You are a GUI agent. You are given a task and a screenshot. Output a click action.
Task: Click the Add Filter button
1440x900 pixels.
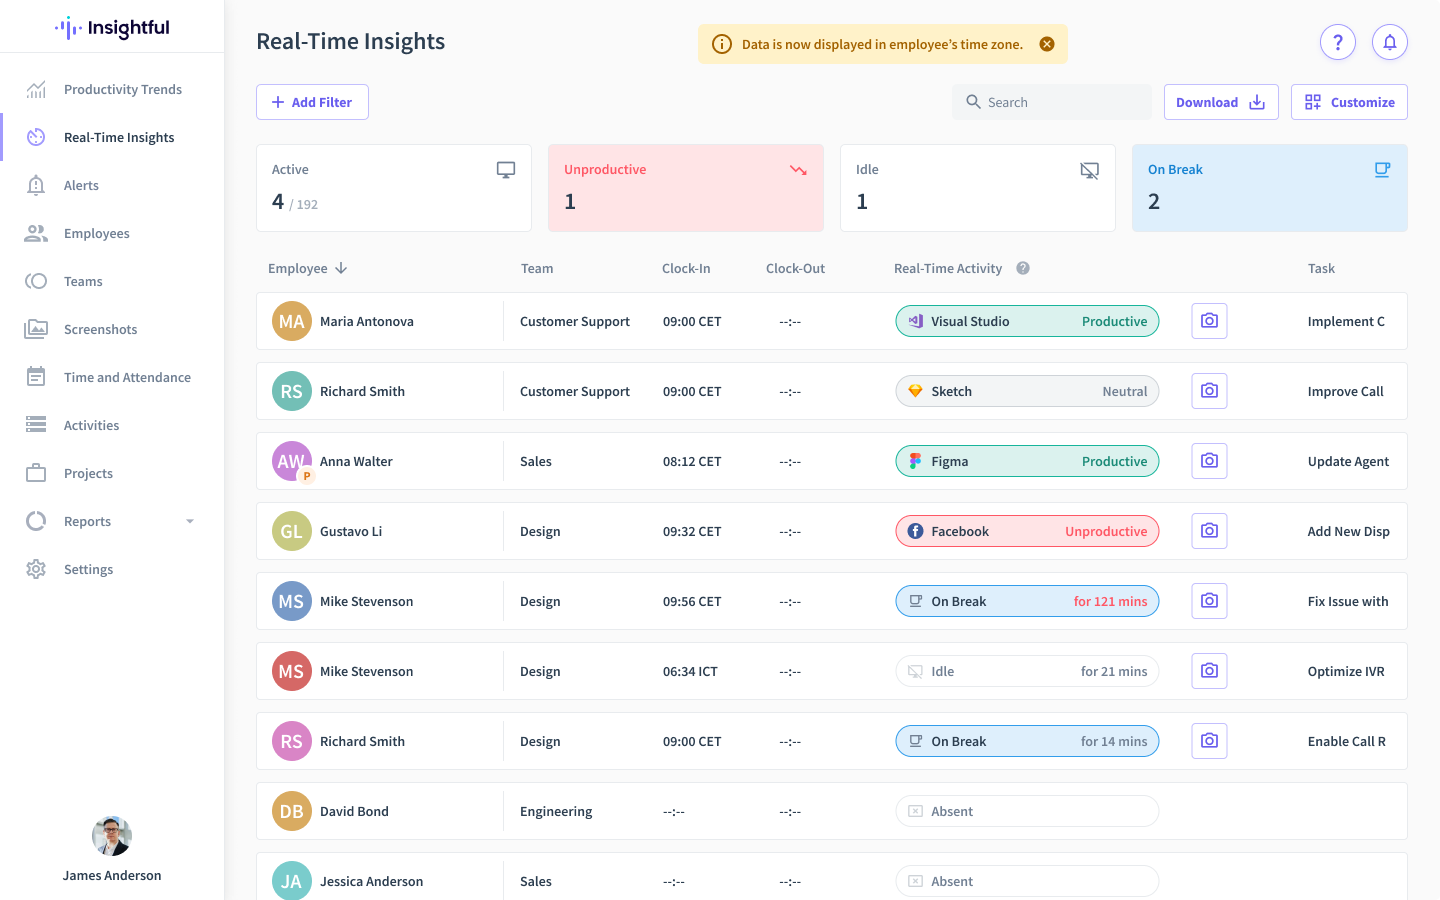pyautogui.click(x=312, y=102)
